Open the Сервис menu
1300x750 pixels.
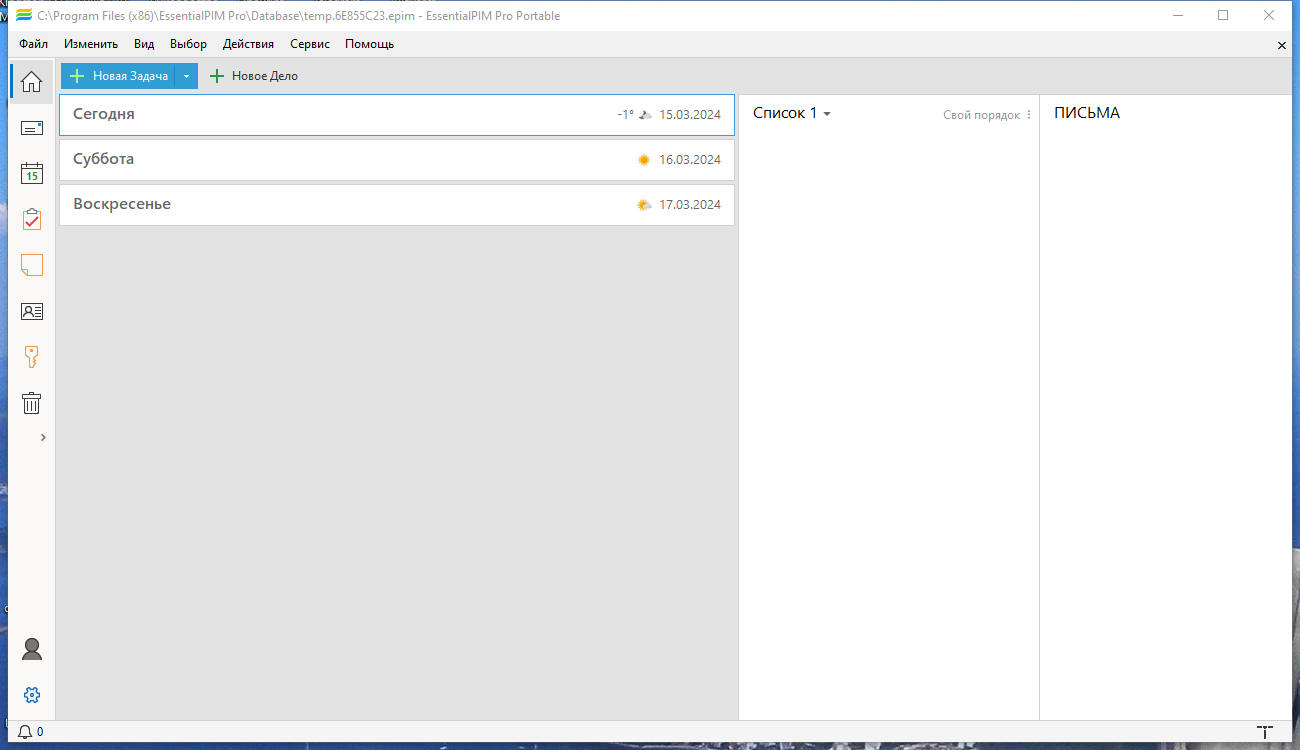[x=310, y=44]
